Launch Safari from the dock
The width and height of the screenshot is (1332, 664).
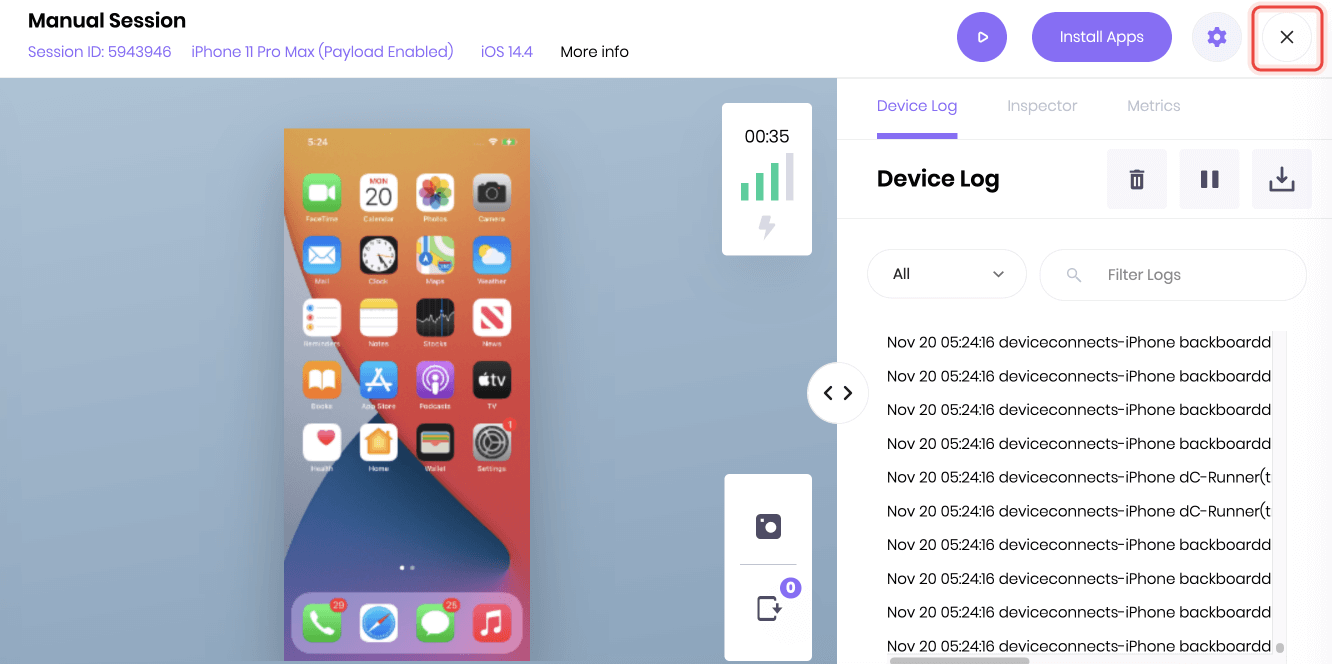(378, 623)
